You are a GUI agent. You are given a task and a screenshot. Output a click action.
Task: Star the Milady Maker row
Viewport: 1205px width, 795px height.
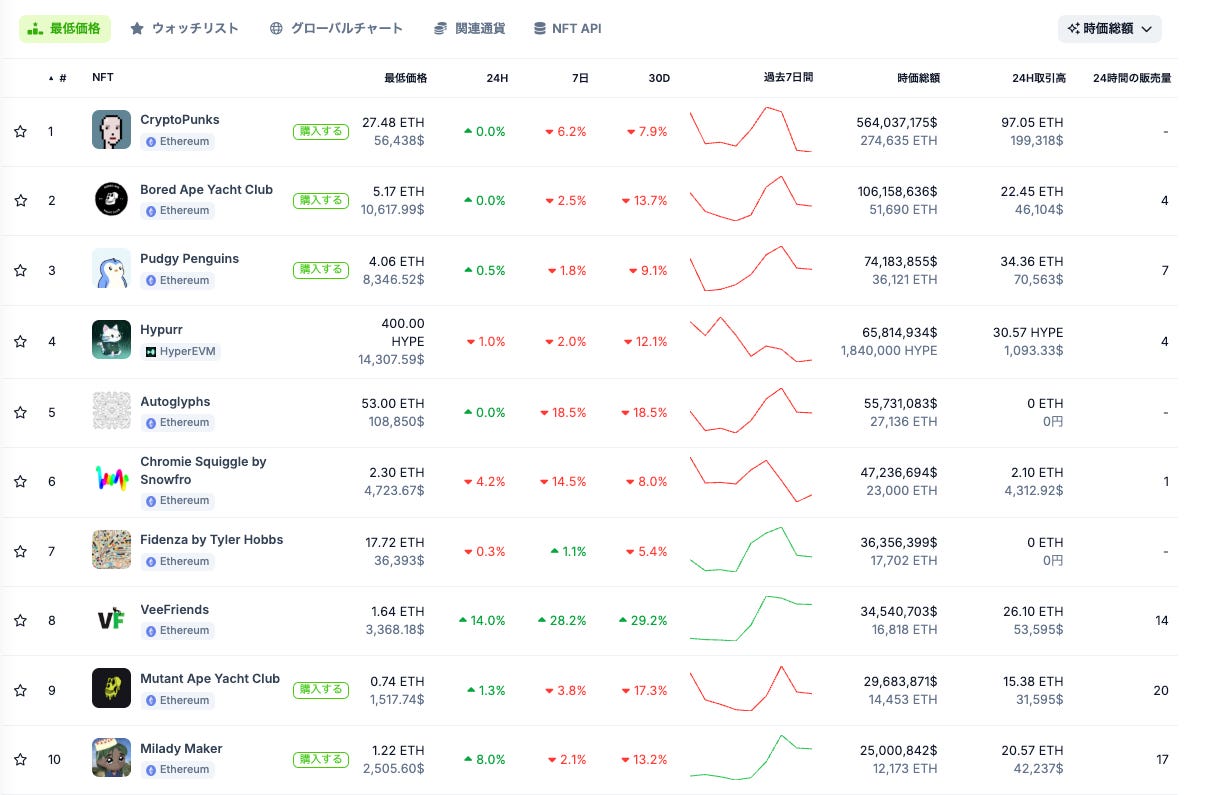20,759
